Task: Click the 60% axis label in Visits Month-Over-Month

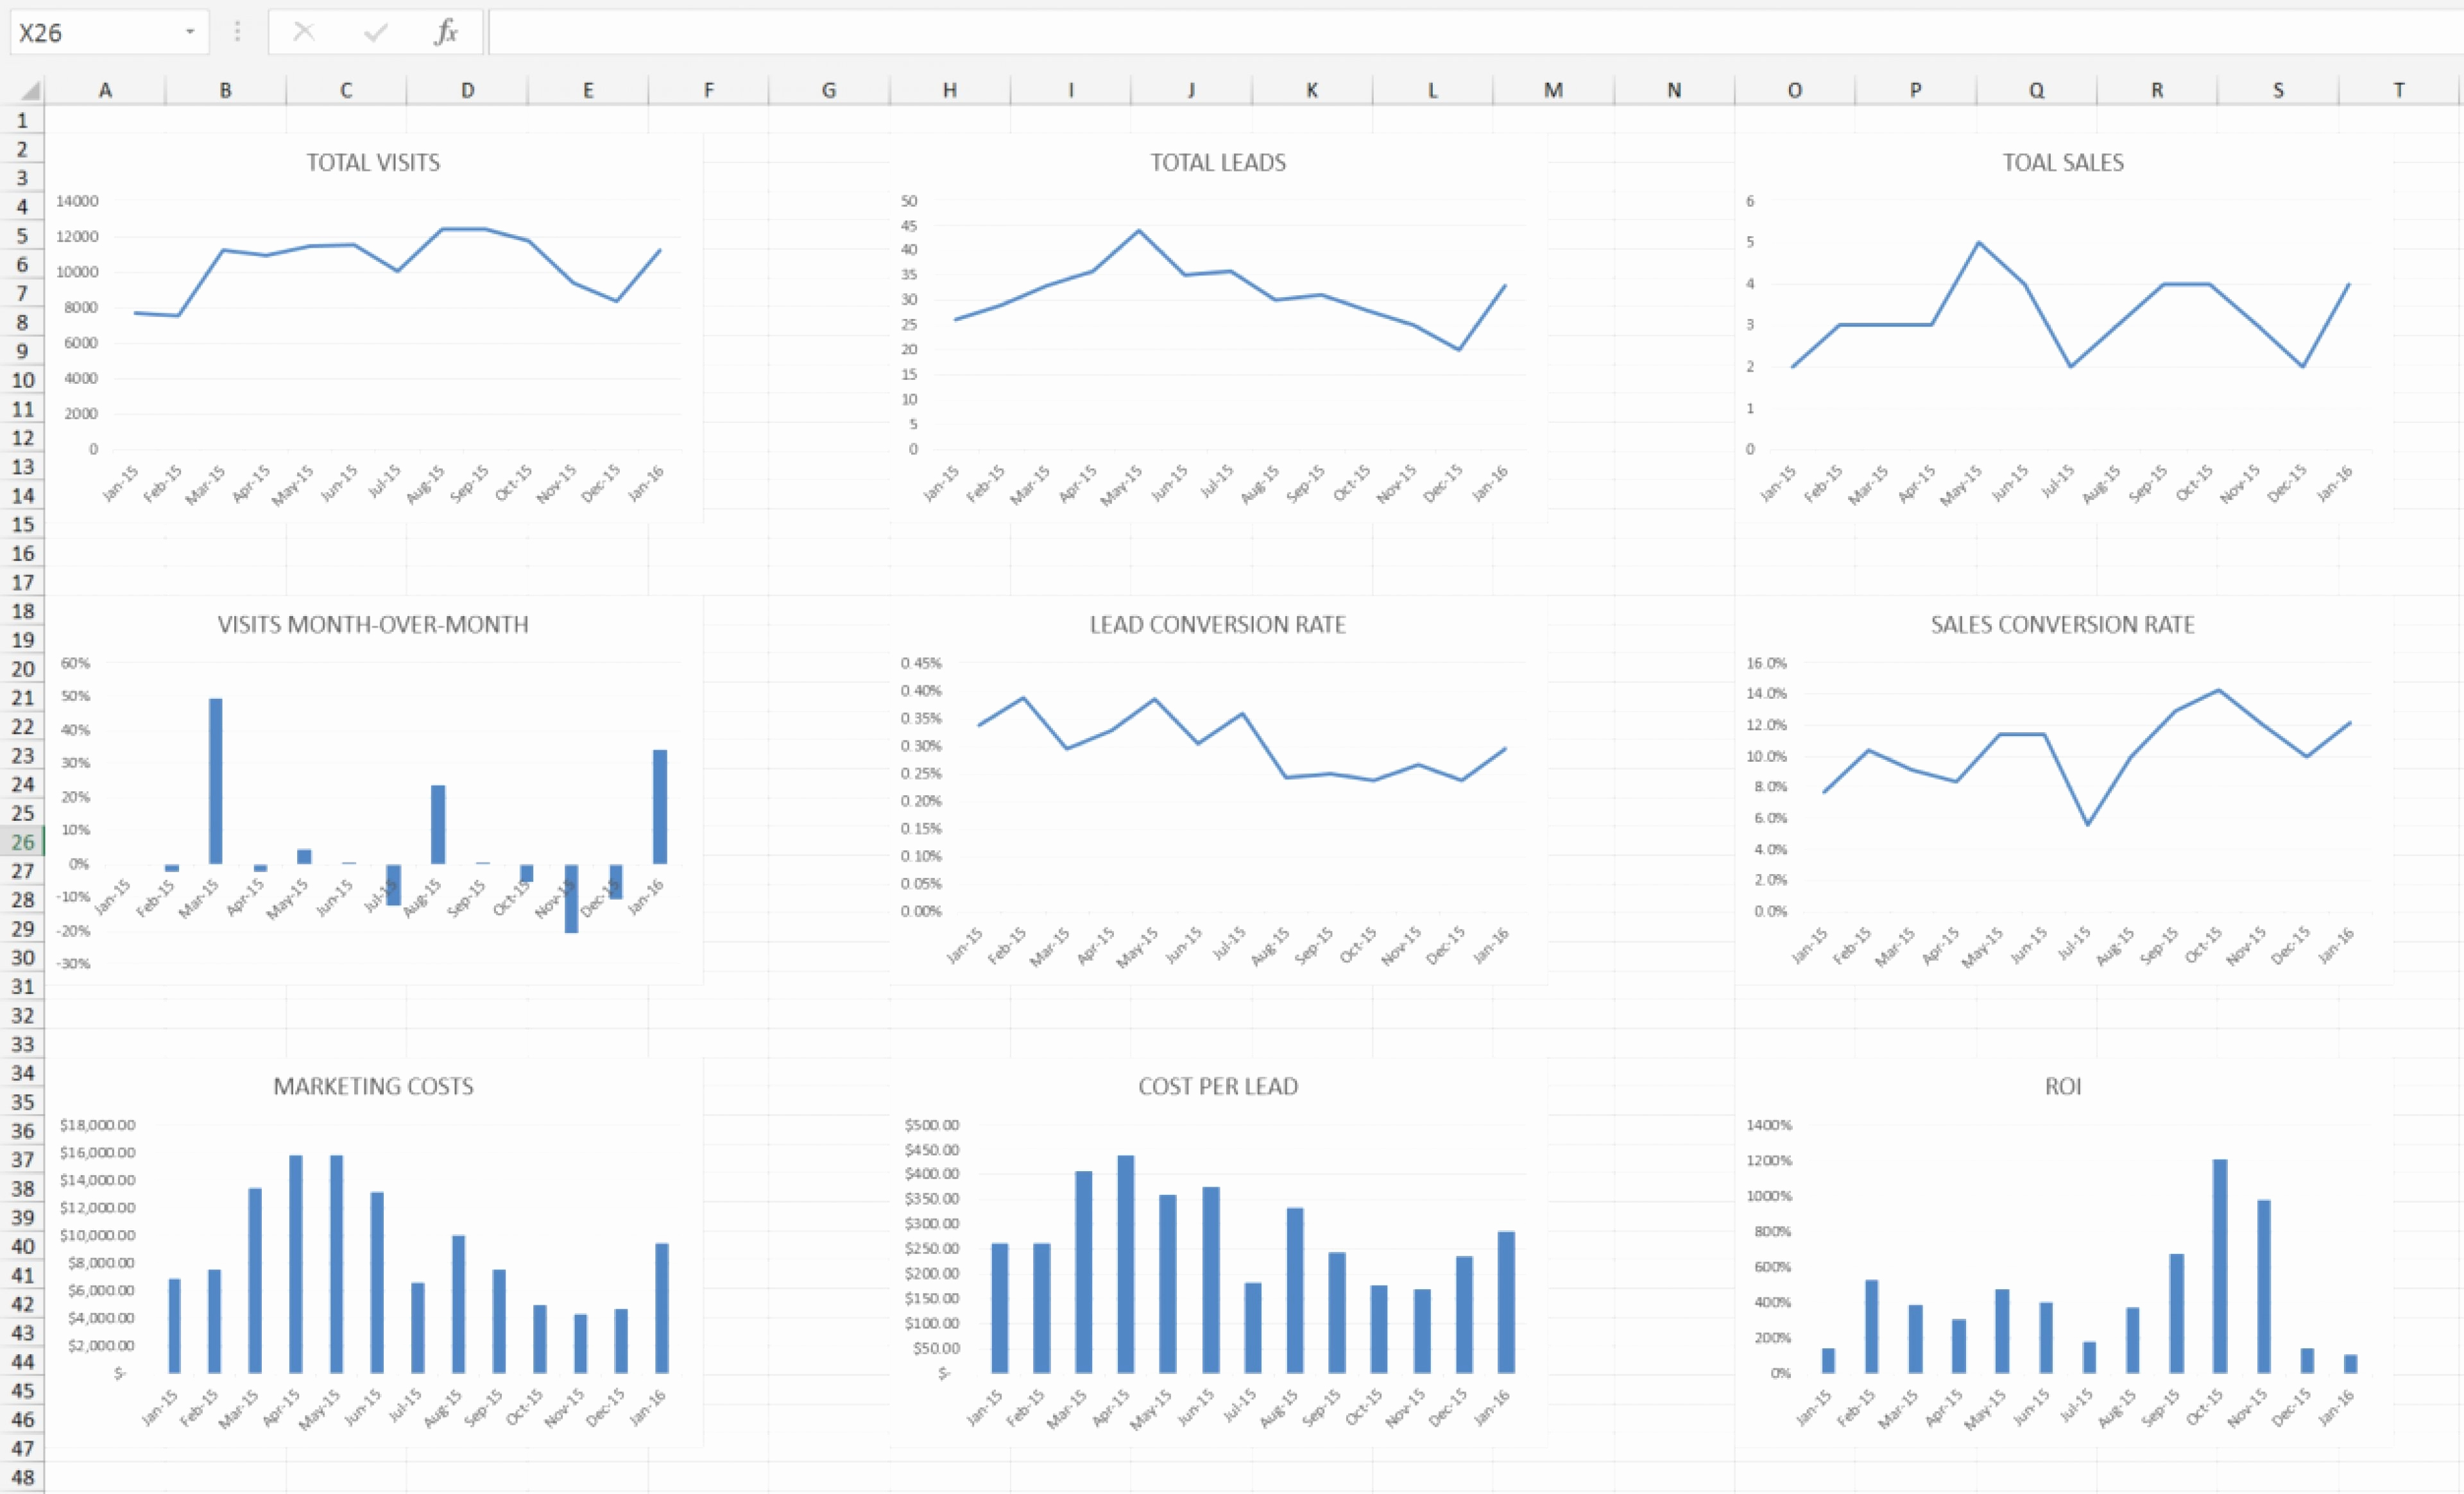Action: click(x=75, y=663)
